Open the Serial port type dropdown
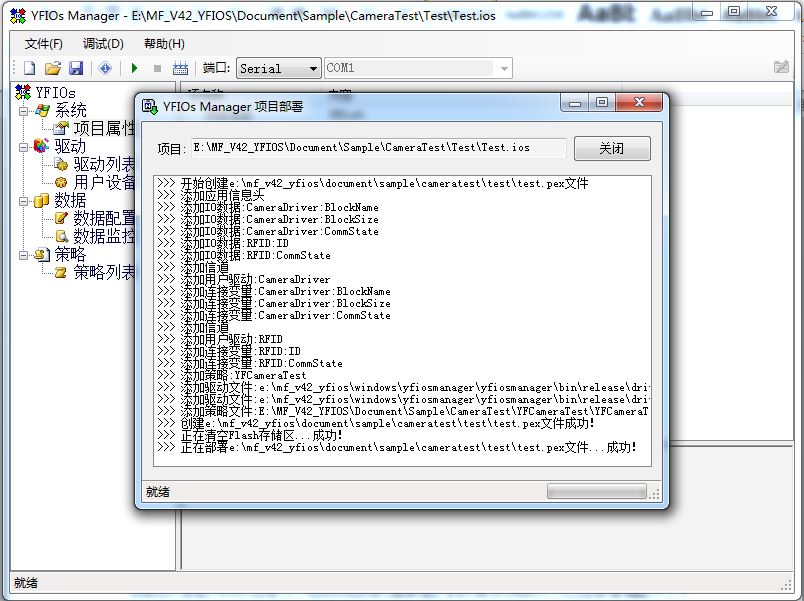Image resolution: width=804 pixels, height=601 pixels. [312, 69]
